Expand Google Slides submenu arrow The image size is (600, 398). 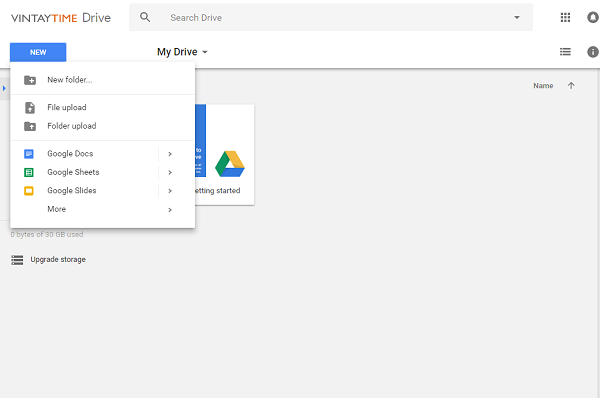170,191
